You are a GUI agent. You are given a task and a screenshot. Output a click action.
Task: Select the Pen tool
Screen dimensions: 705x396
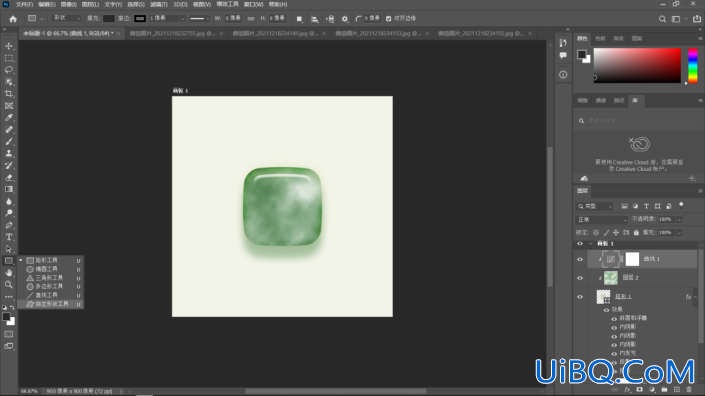[9, 225]
